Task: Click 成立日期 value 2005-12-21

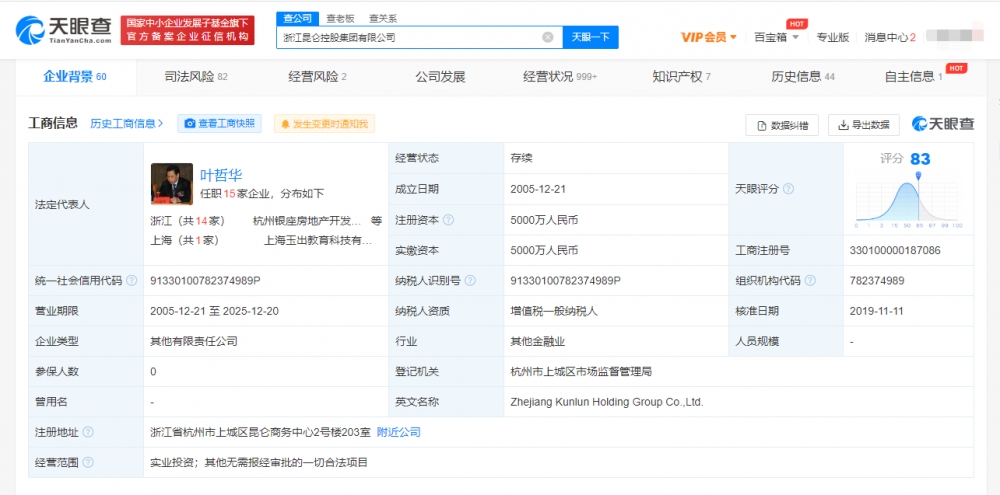Action: [x=538, y=189]
